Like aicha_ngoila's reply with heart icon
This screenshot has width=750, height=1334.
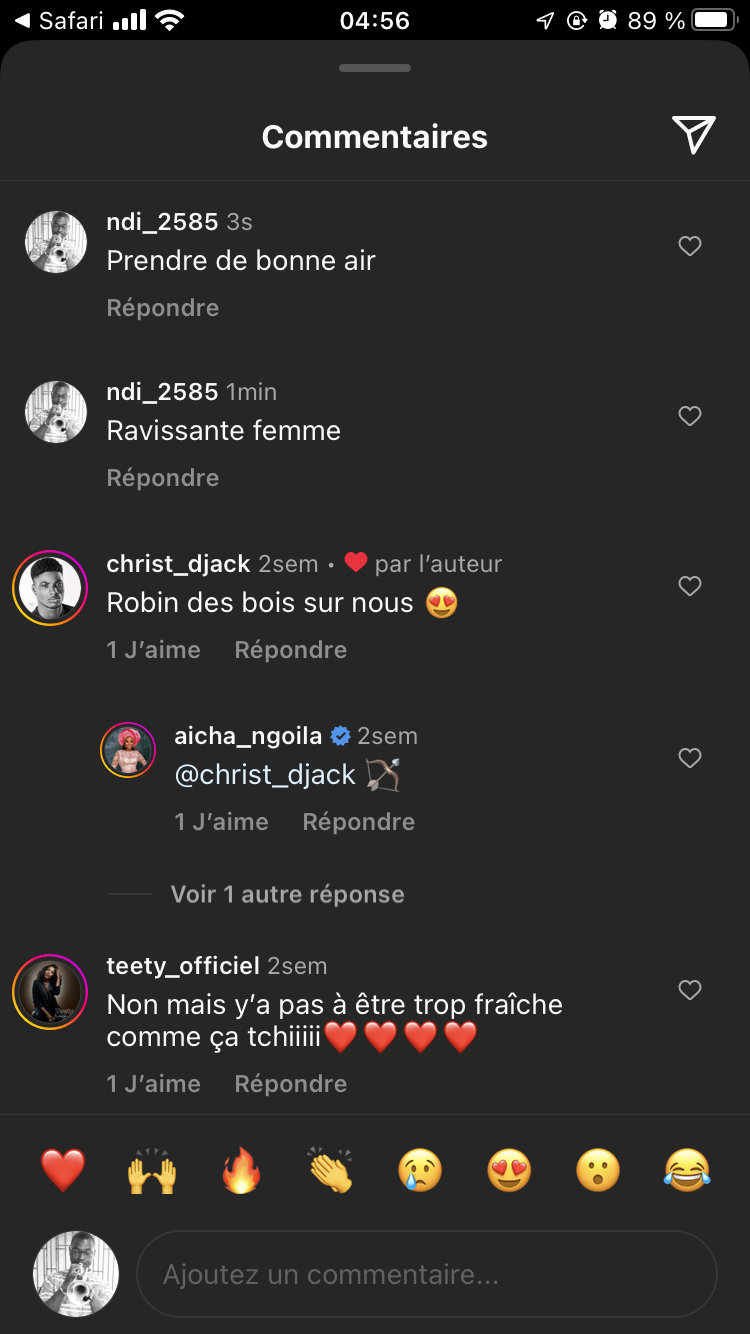click(690, 759)
